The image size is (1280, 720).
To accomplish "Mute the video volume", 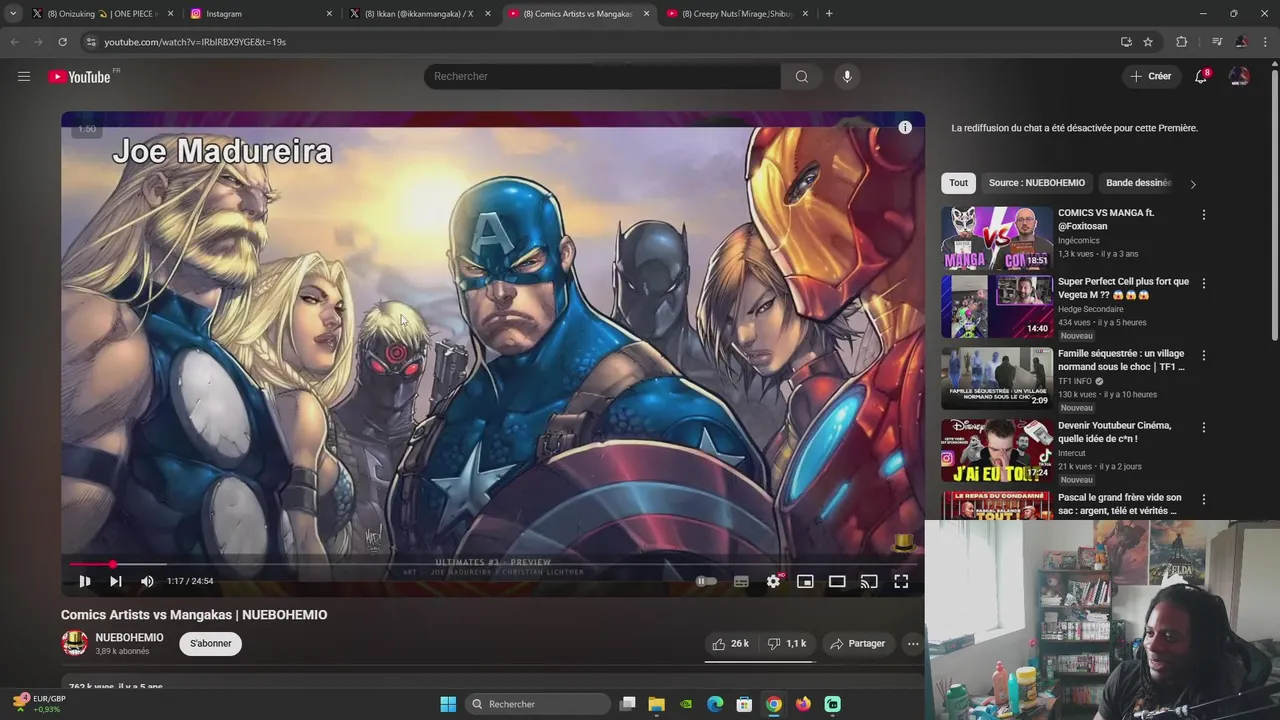I will coord(147,581).
